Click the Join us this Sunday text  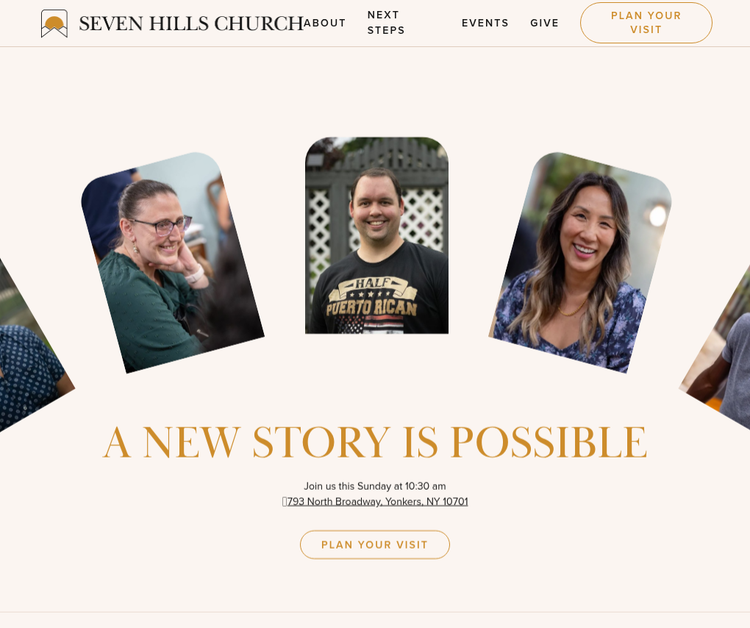click(375, 486)
